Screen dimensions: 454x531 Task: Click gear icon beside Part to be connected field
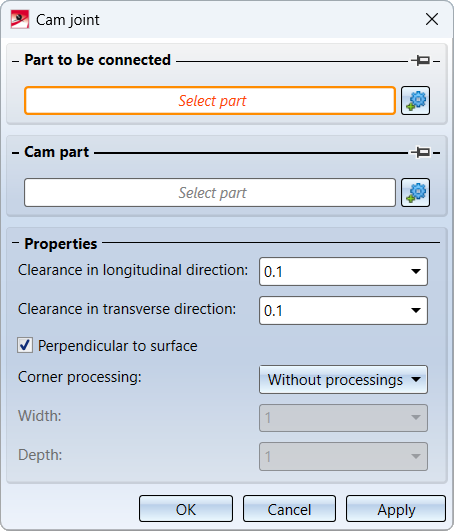coord(415,101)
